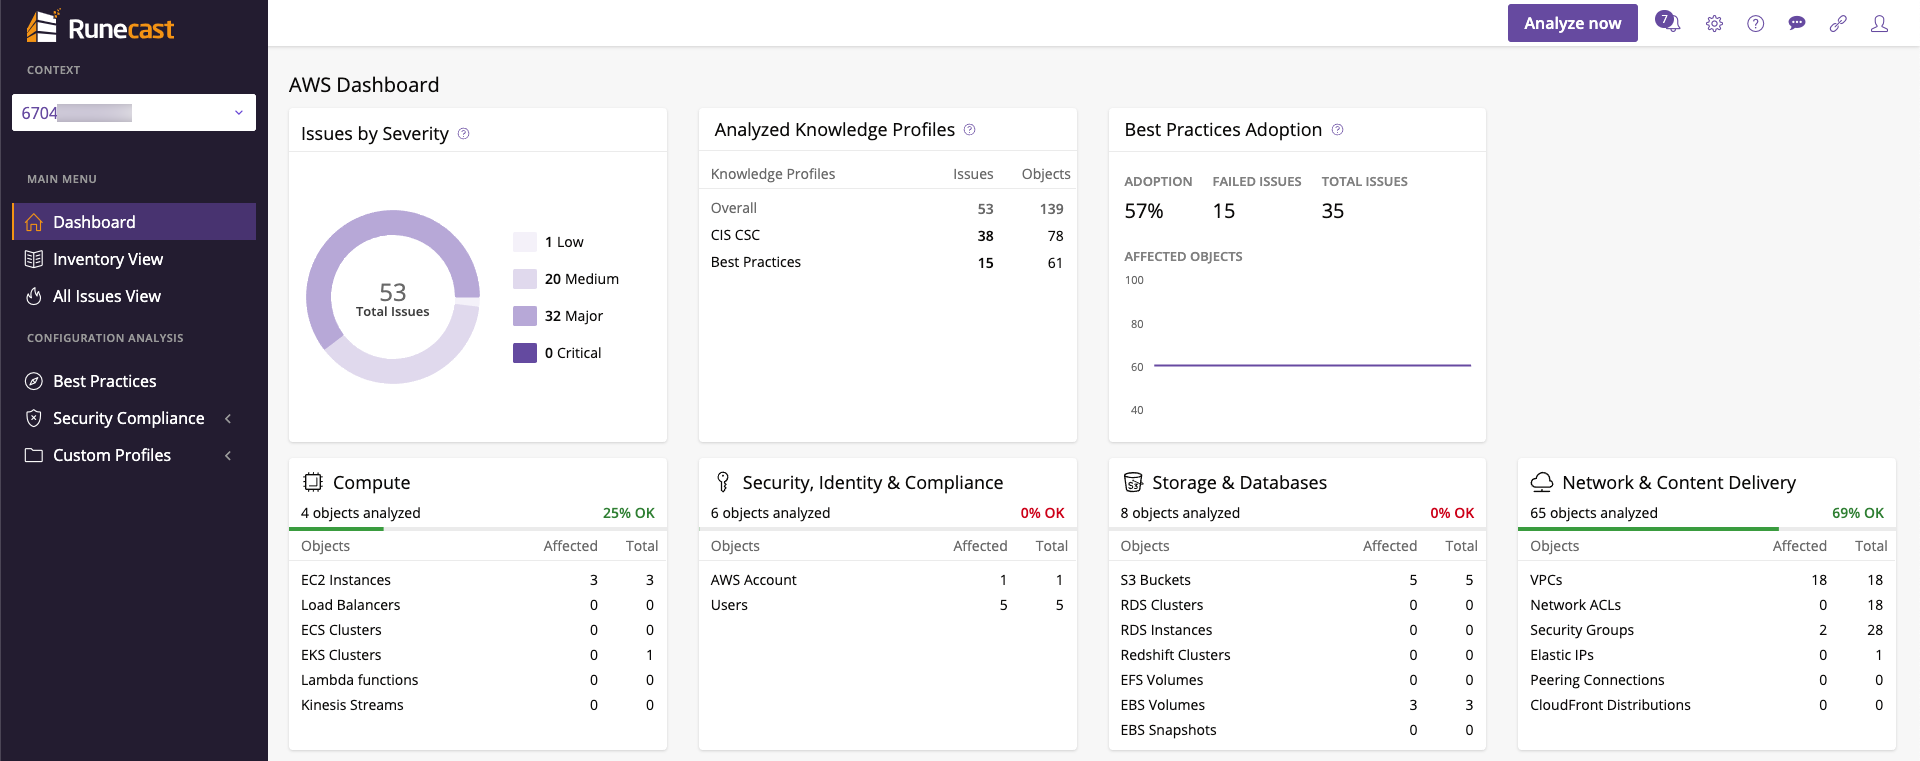Click AWS Account row
Screen dimensions: 1920x761
point(887,580)
